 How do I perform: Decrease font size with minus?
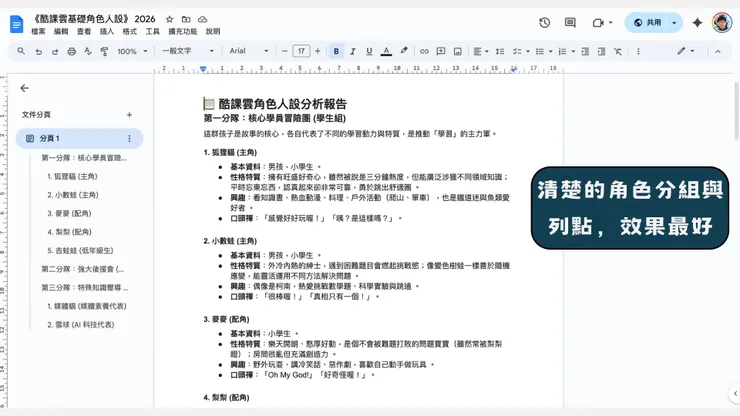(285, 51)
